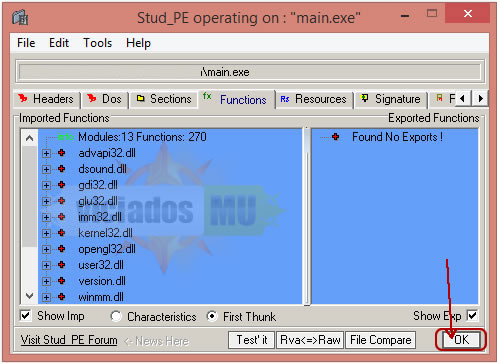
Task: Confirm with the OK button
Action: [x=461, y=340]
